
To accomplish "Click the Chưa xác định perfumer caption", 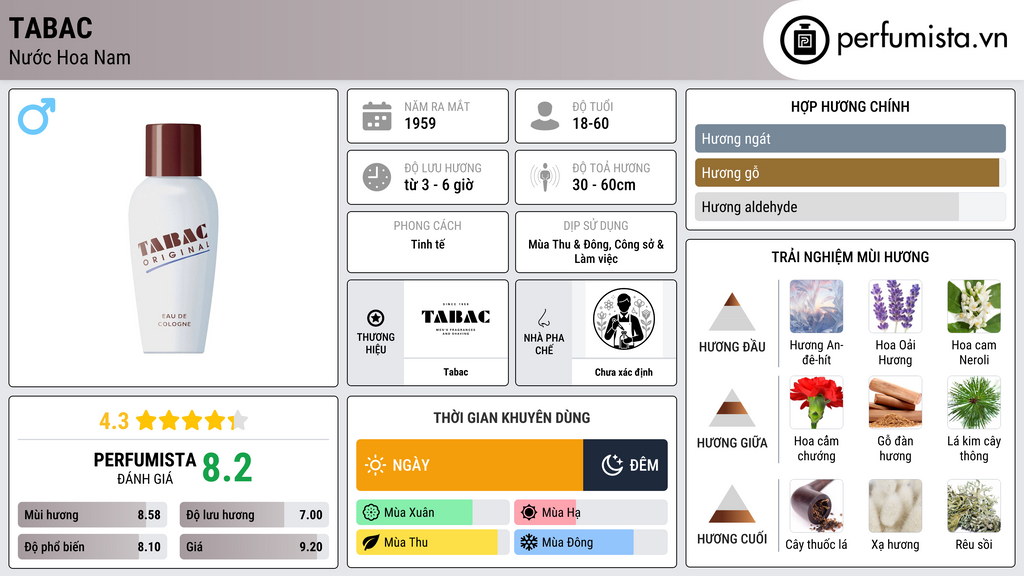I will [x=624, y=372].
